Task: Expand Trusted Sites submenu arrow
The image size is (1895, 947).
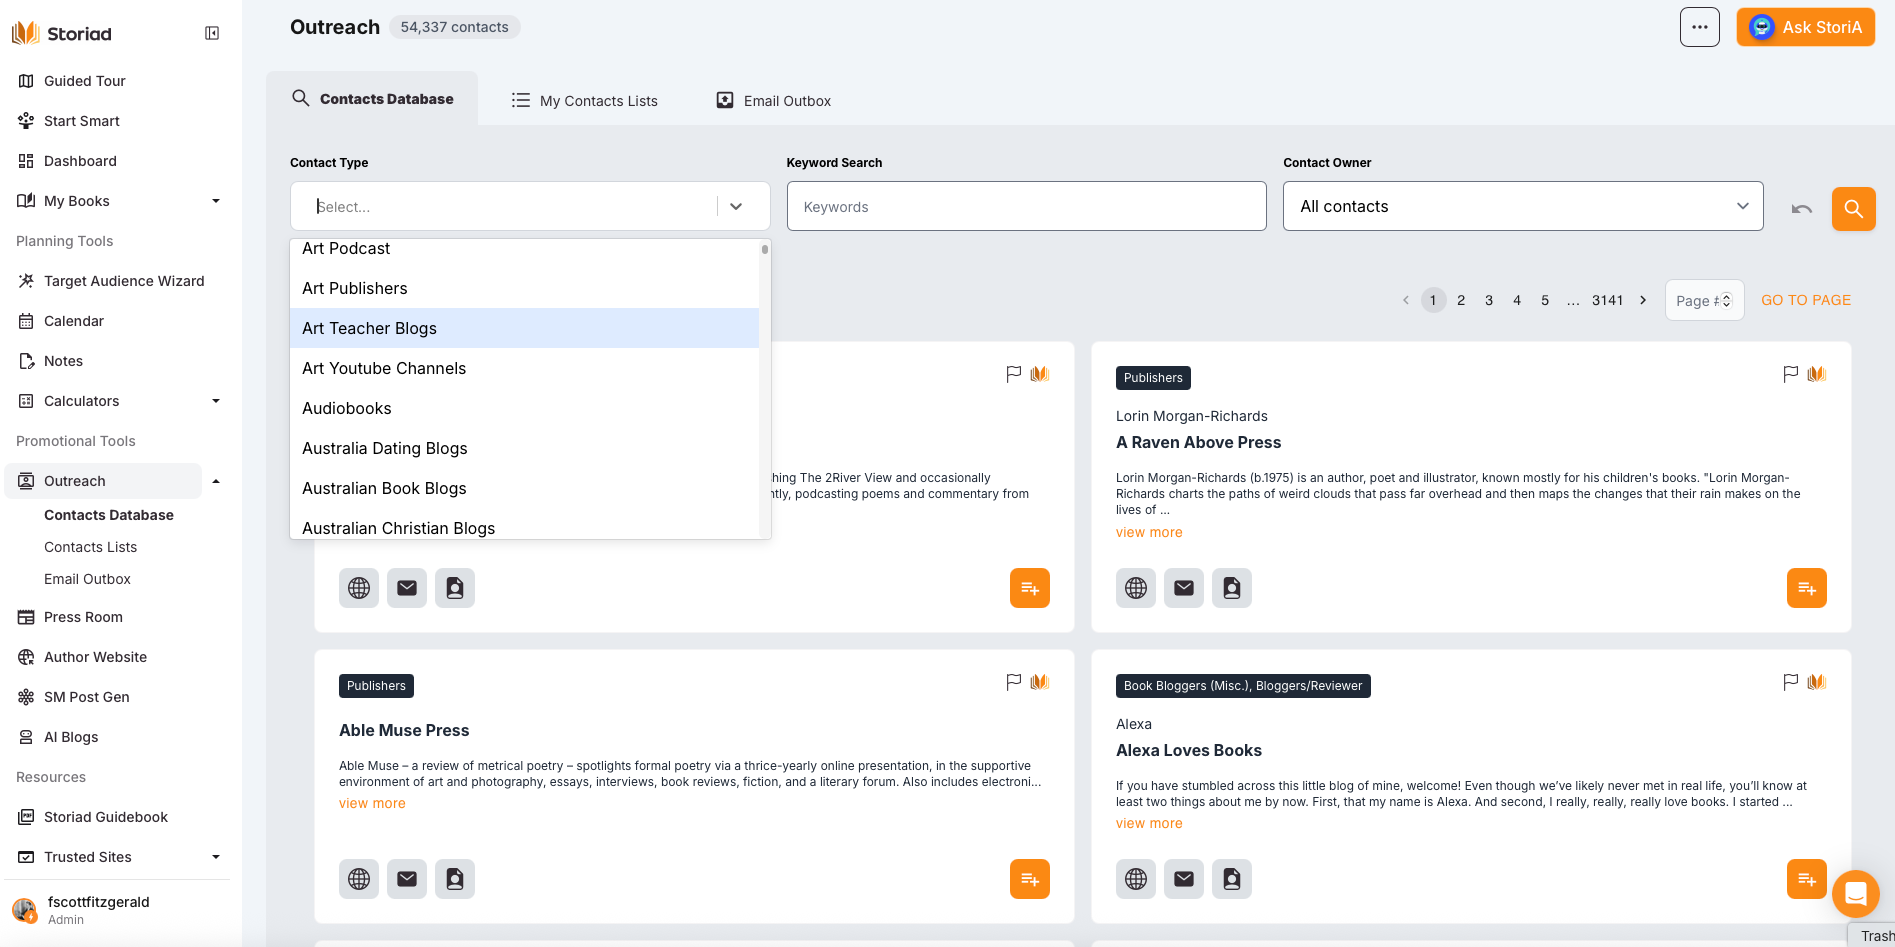Action: pos(215,857)
